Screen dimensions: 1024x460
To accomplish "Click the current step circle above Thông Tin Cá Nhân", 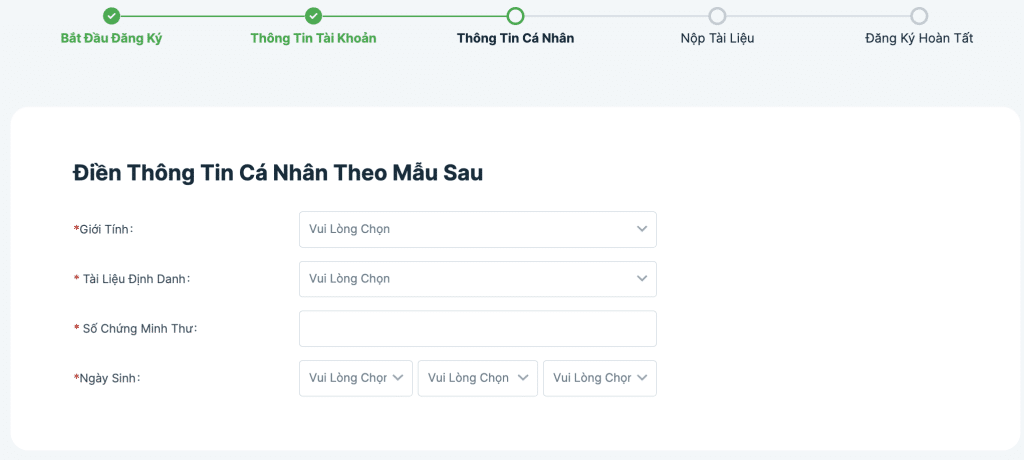I will (515, 16).
